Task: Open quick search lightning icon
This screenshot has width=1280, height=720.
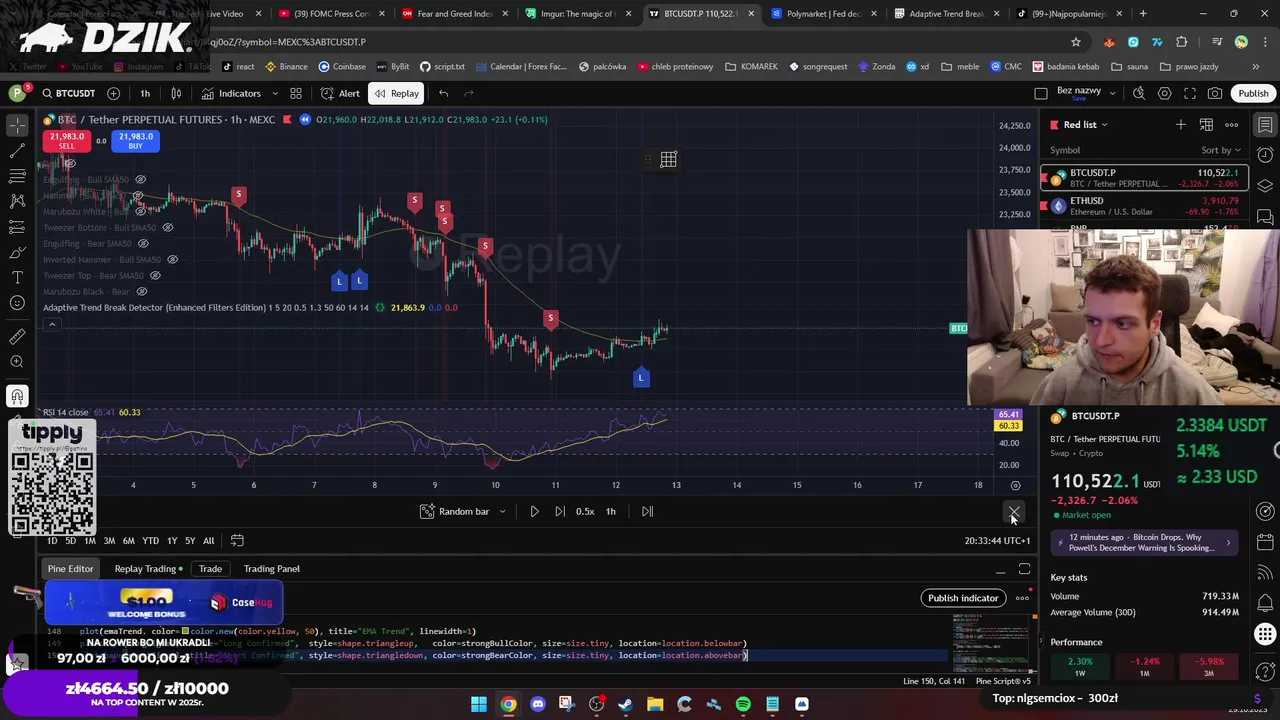Action: point(1139,93)
